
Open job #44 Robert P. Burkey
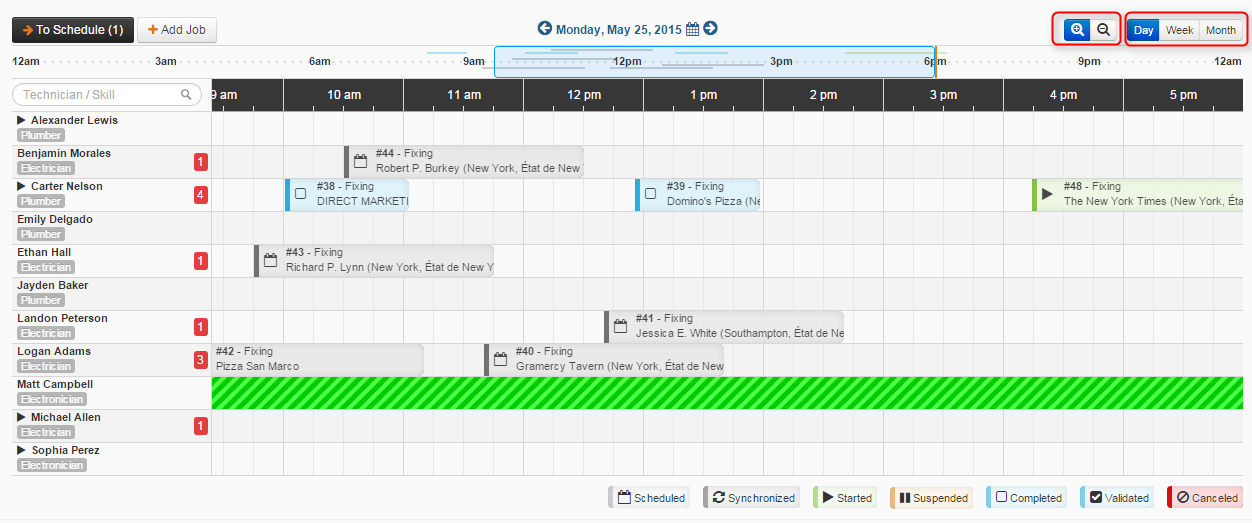pyautogui.click(x=464, y=161)
